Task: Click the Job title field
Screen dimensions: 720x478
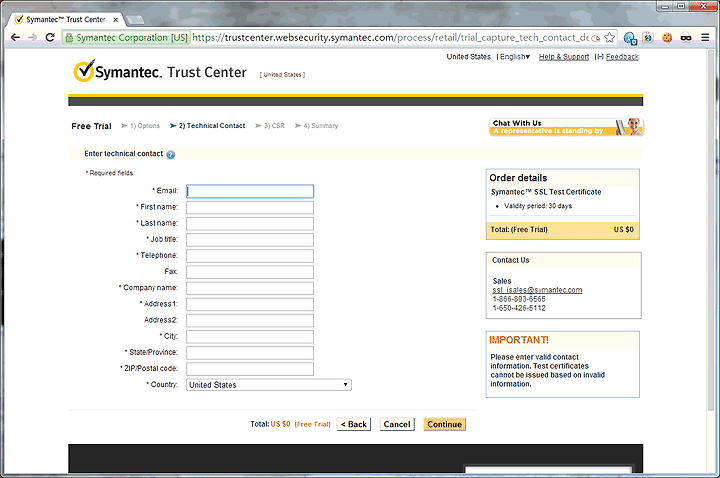Action: (x=250, y=240)
